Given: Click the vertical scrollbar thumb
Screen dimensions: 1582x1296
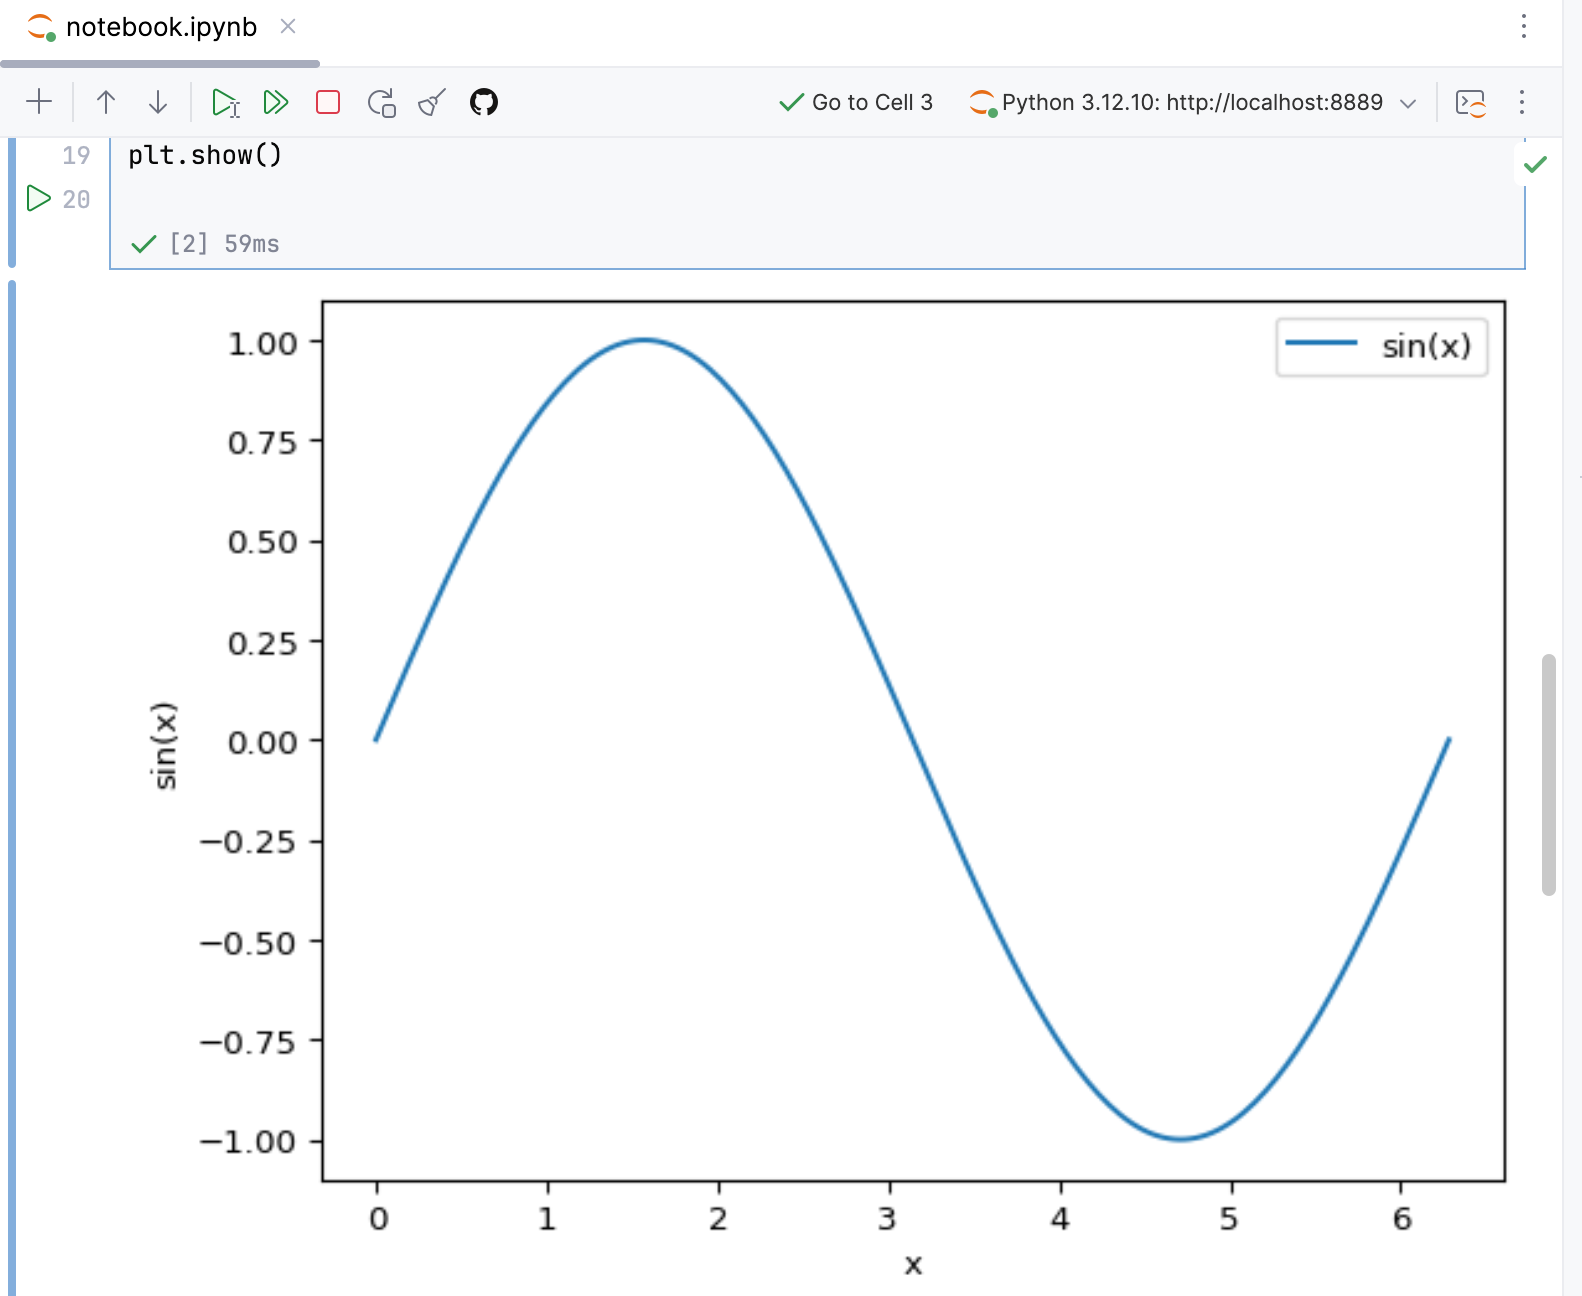Looking at the screenshot, I should click(1549, 775).
